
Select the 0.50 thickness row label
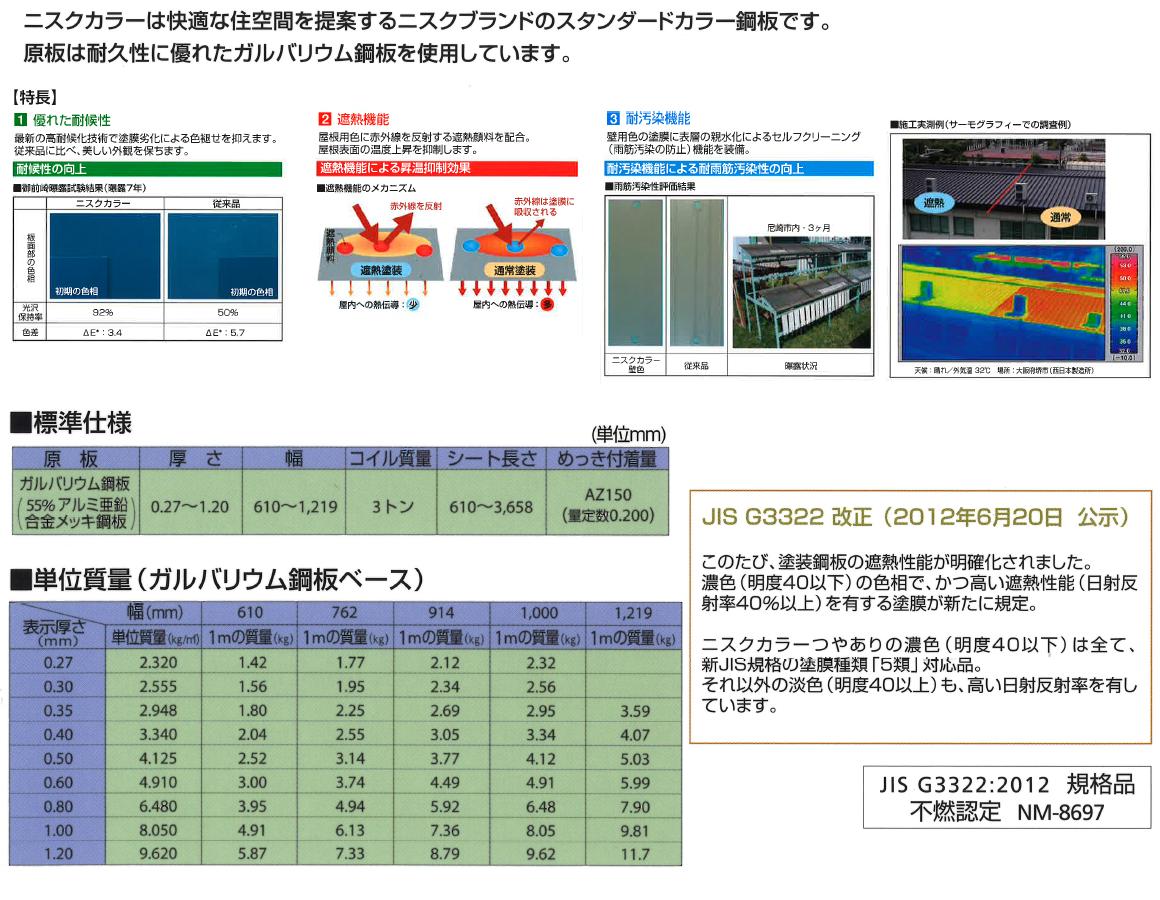pyautogui.click(x=58, y=759)
